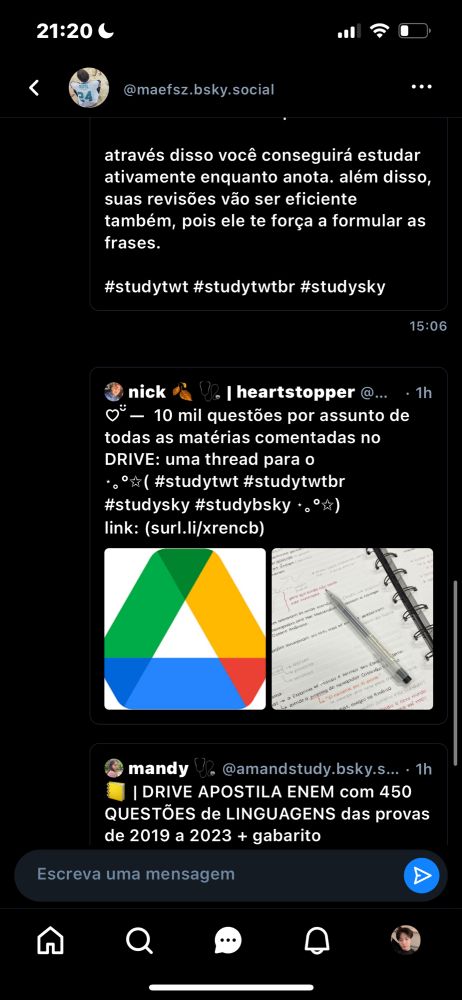Open the three-dot conversation options menu
Screen dimensions: 462x1000
tap(421, 87)
